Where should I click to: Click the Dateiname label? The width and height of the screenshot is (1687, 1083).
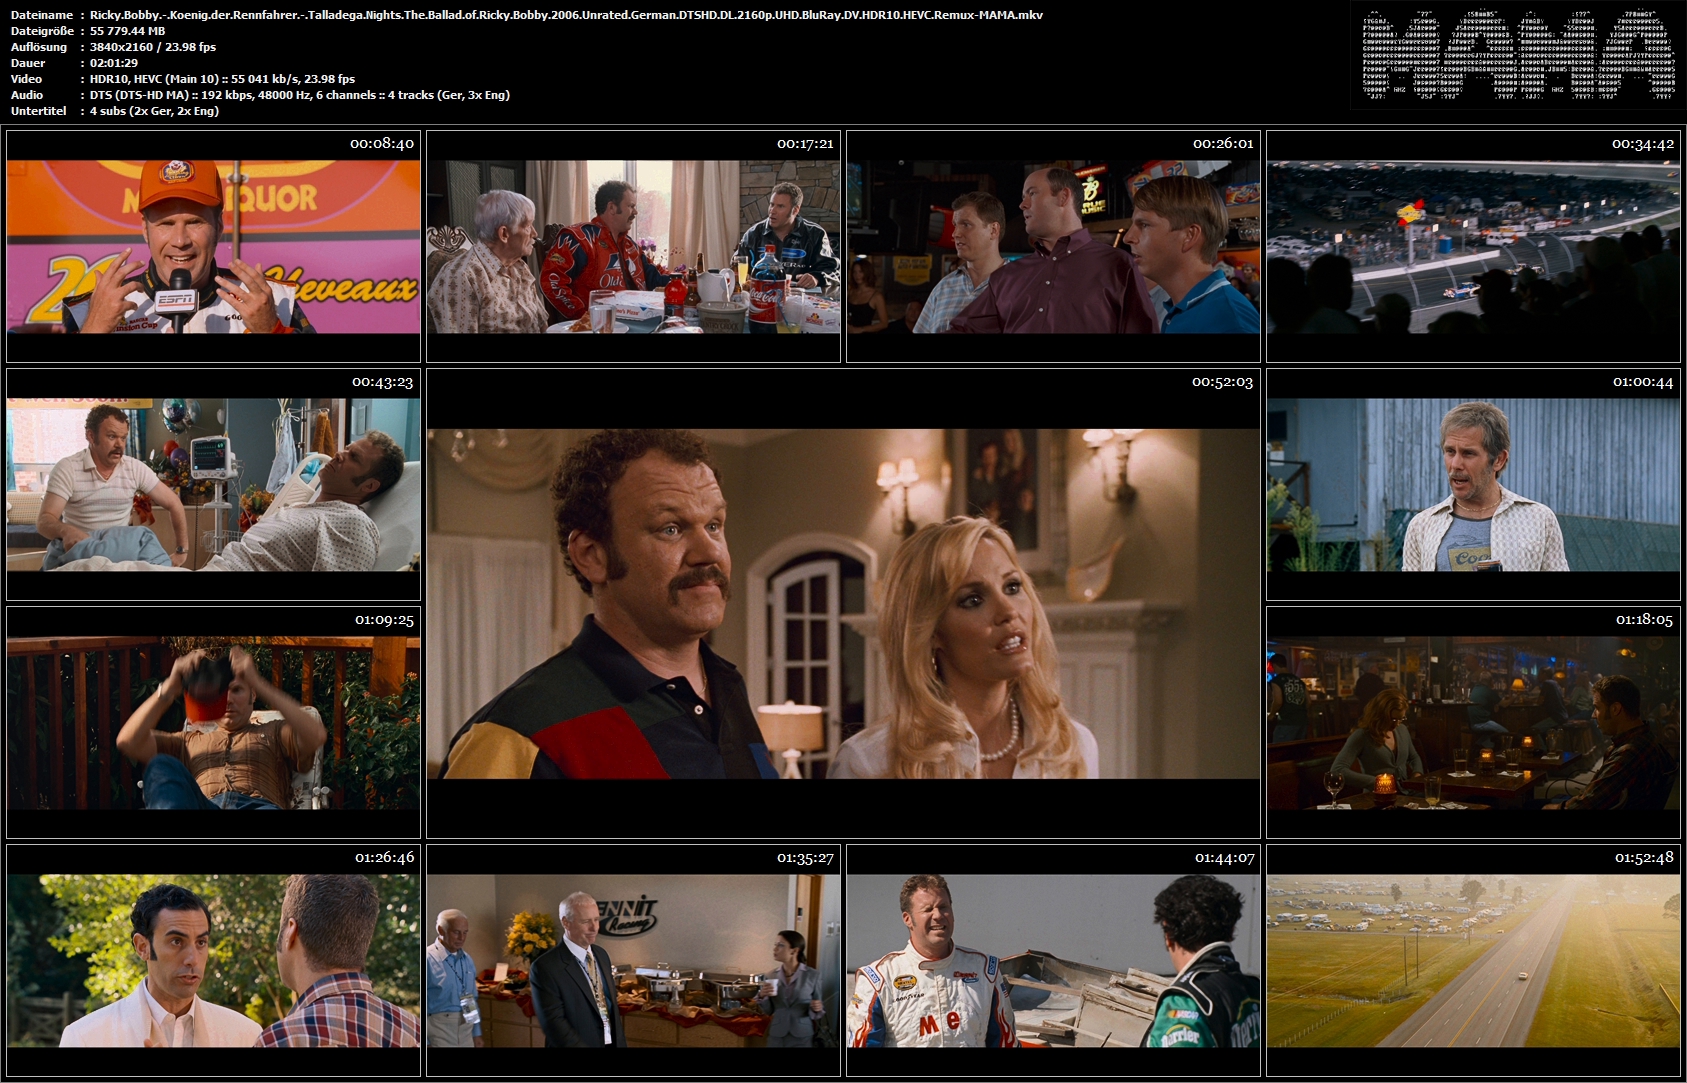42,15
